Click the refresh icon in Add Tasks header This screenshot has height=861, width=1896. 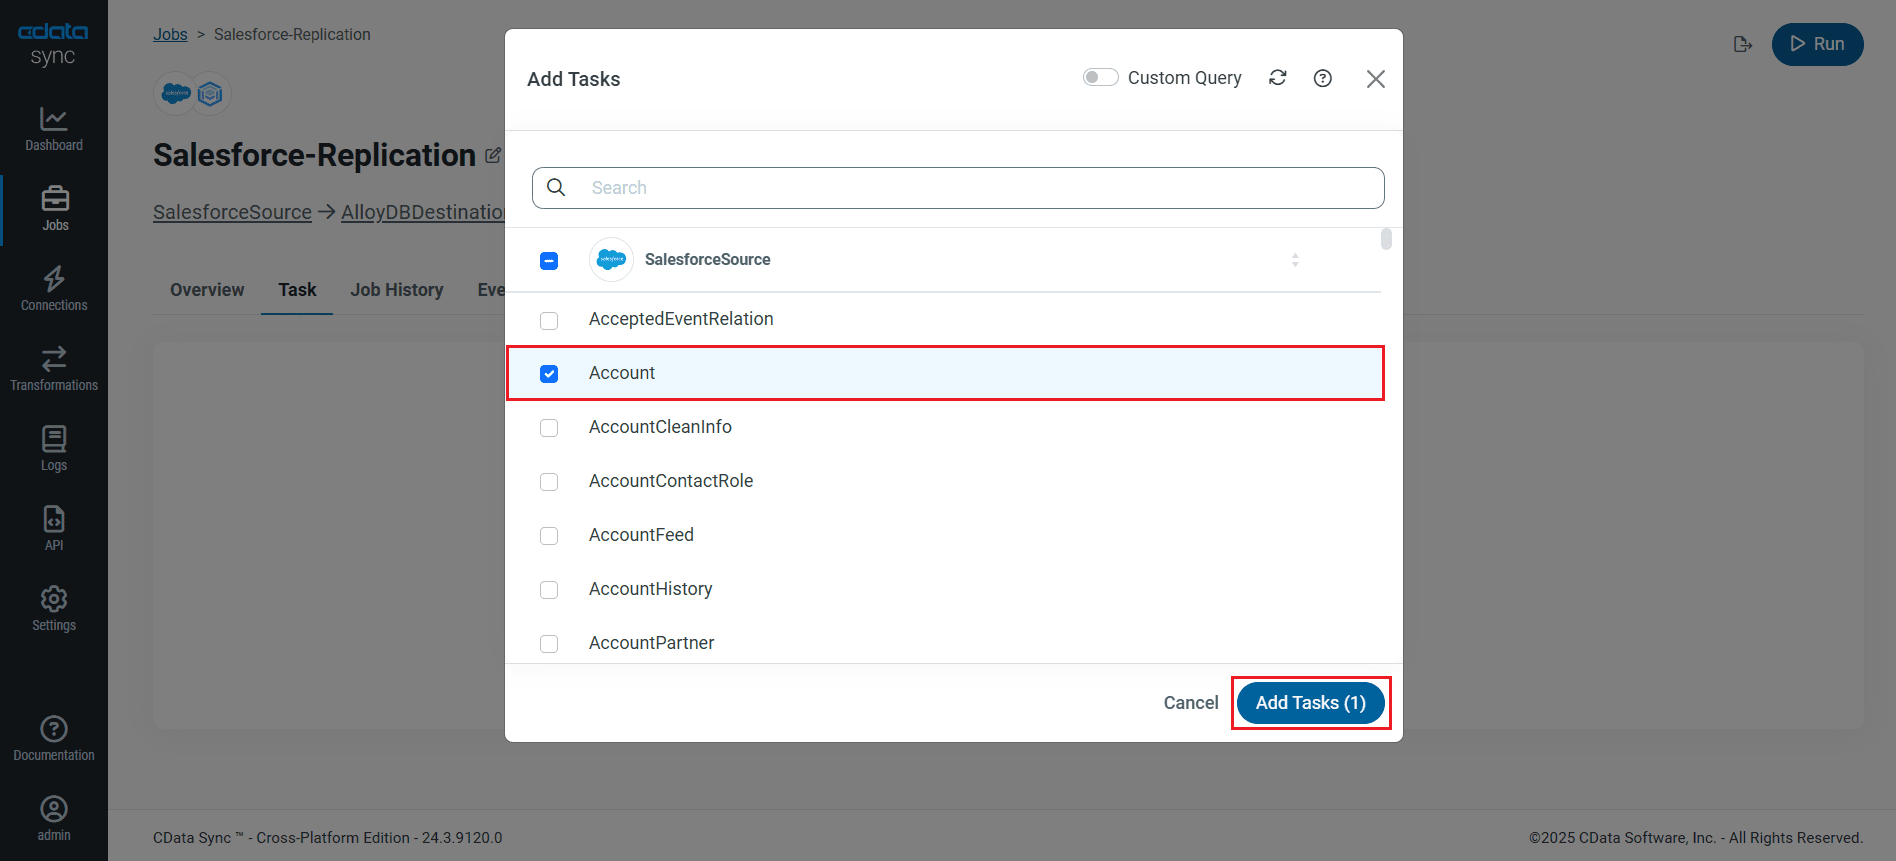click(x=1277, y=78)
